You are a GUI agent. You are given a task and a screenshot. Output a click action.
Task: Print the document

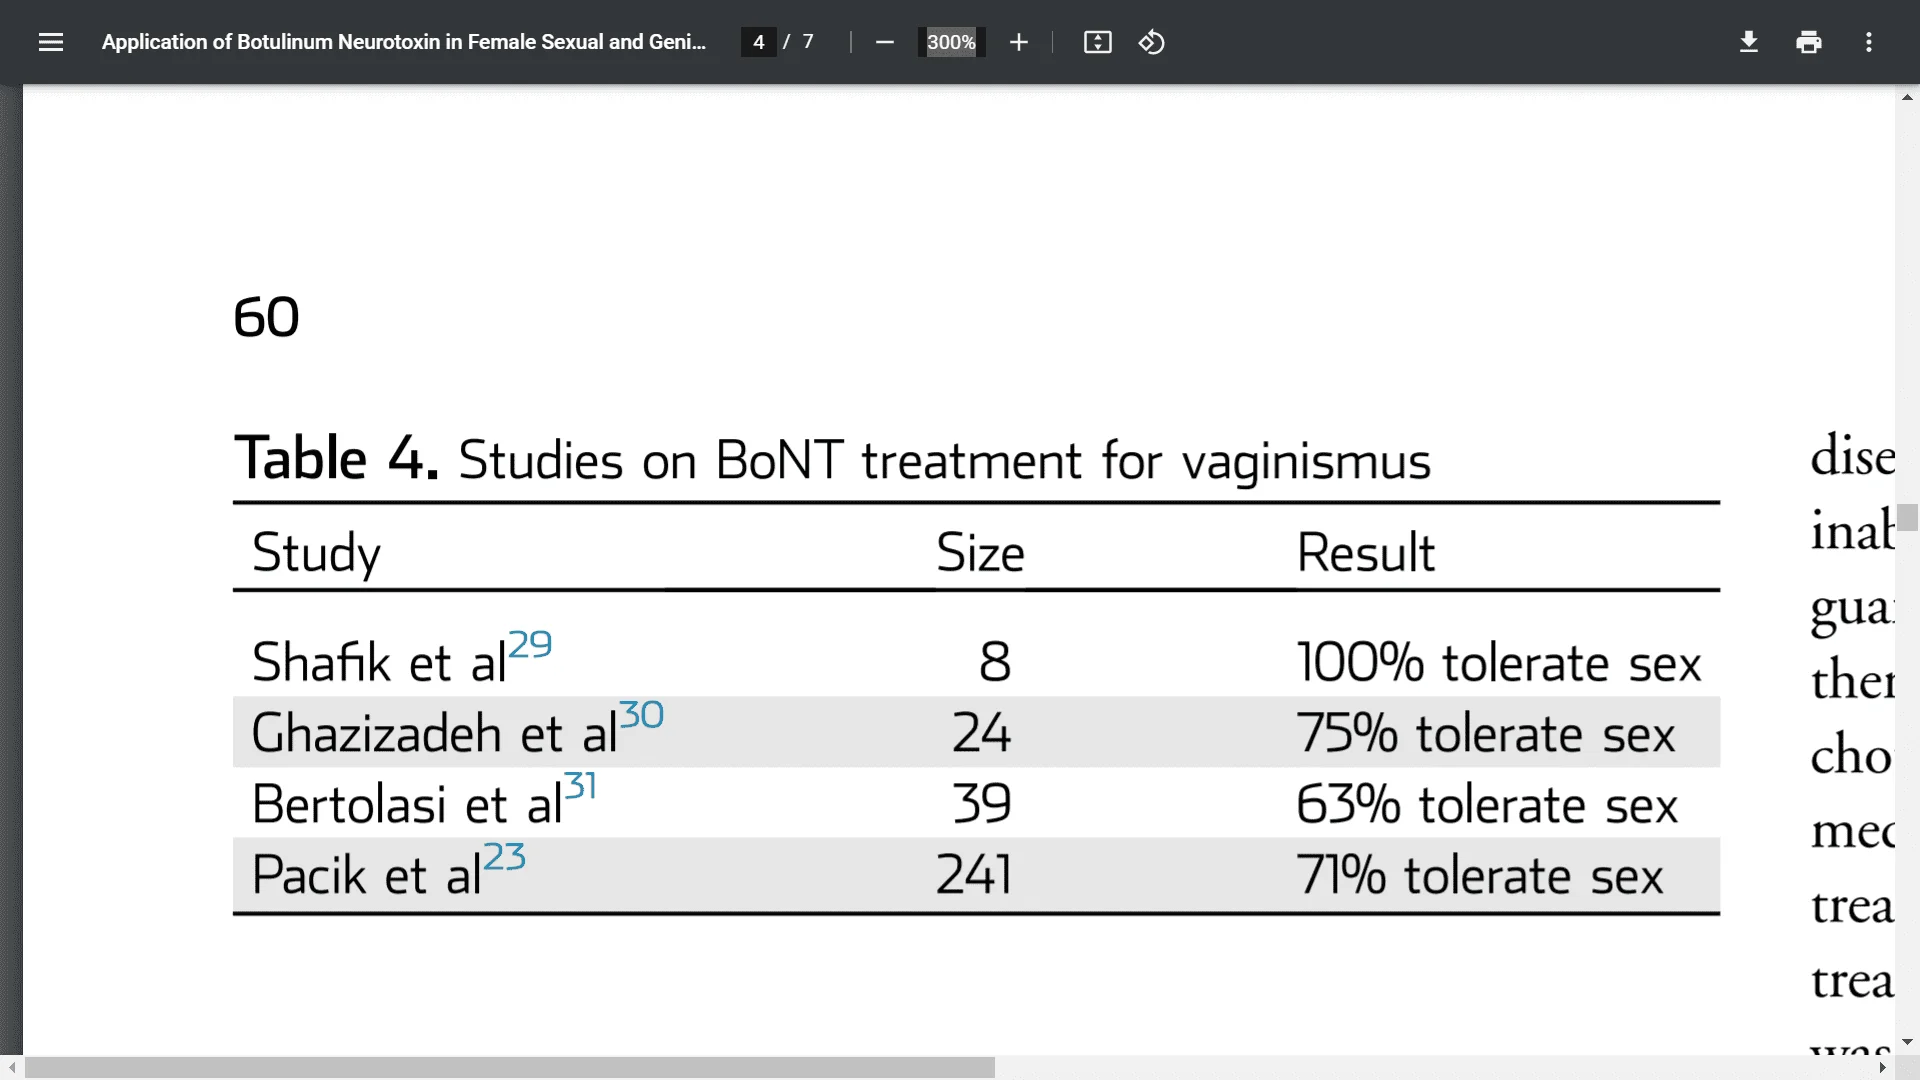[1808, 42]
